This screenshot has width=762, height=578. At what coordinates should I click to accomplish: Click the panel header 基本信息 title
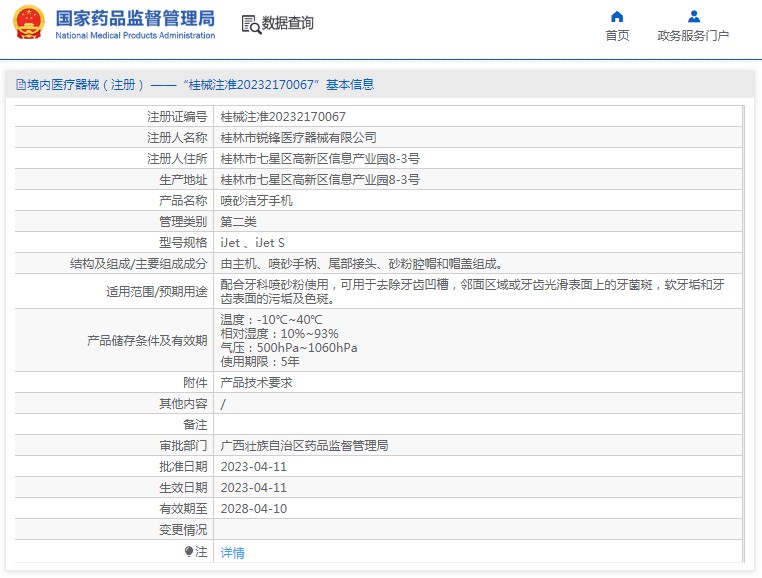350,85
